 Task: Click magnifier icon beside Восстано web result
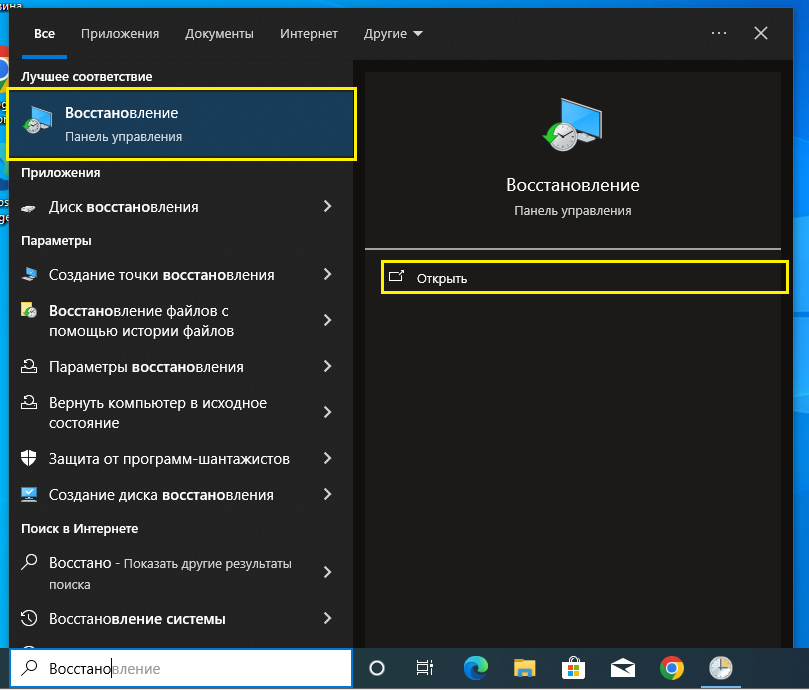29,562
